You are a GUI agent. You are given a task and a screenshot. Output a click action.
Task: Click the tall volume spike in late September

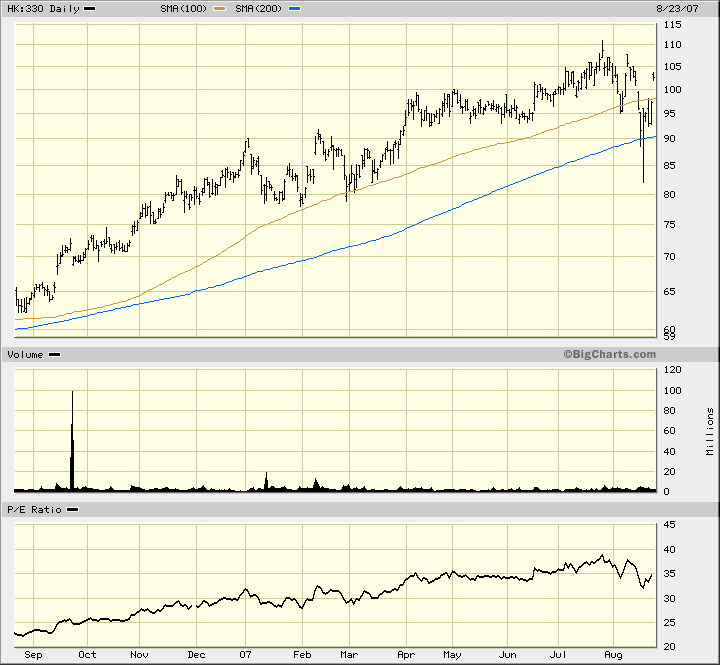(x=72, y=441)
